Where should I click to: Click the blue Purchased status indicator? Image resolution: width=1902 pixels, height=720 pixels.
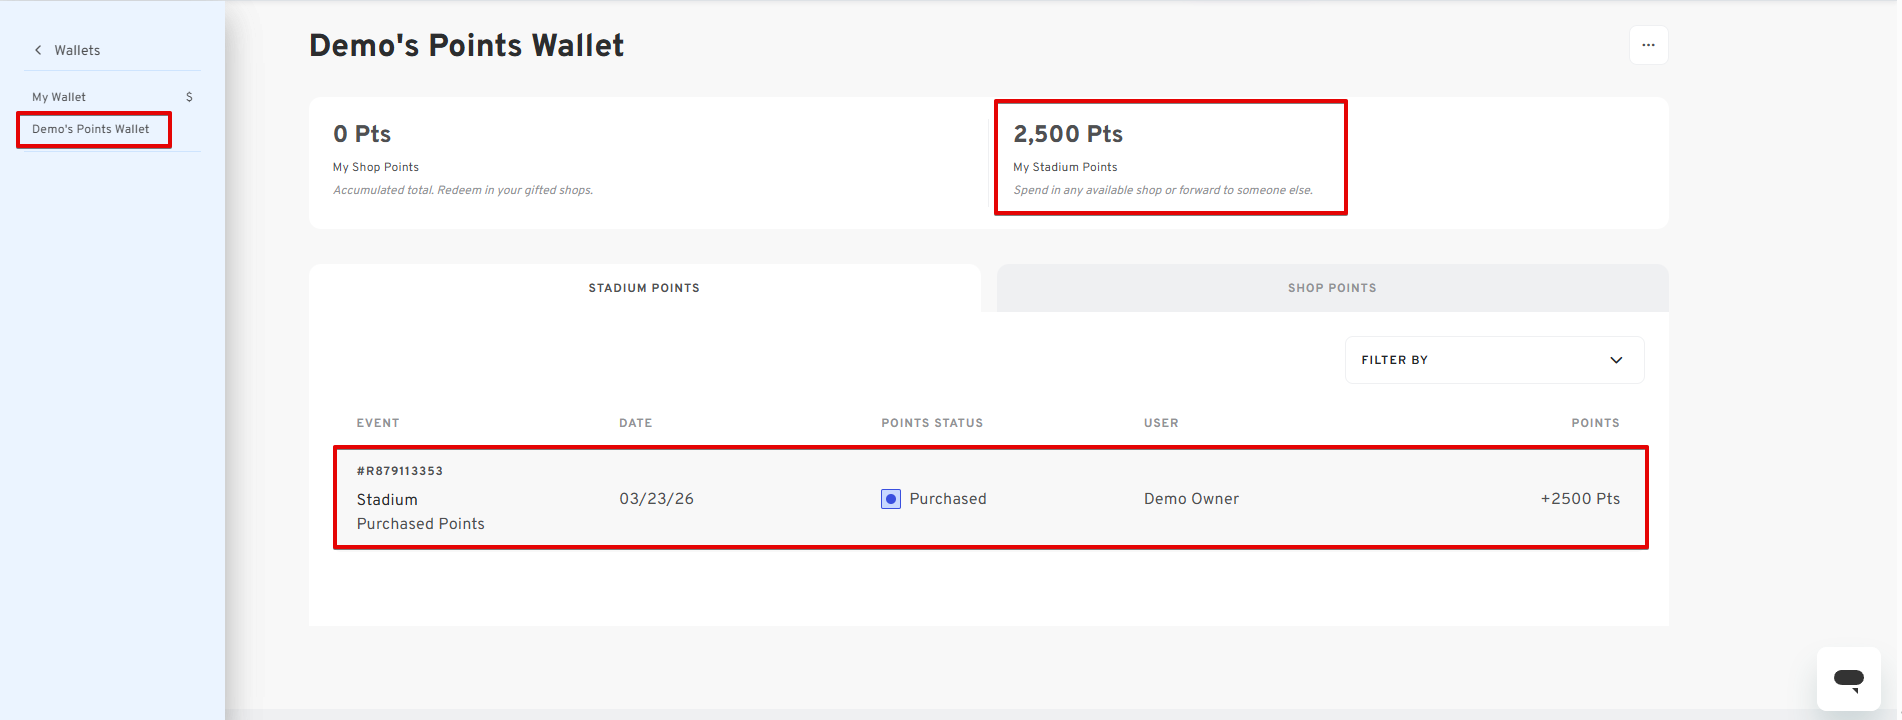coord(890,499)
